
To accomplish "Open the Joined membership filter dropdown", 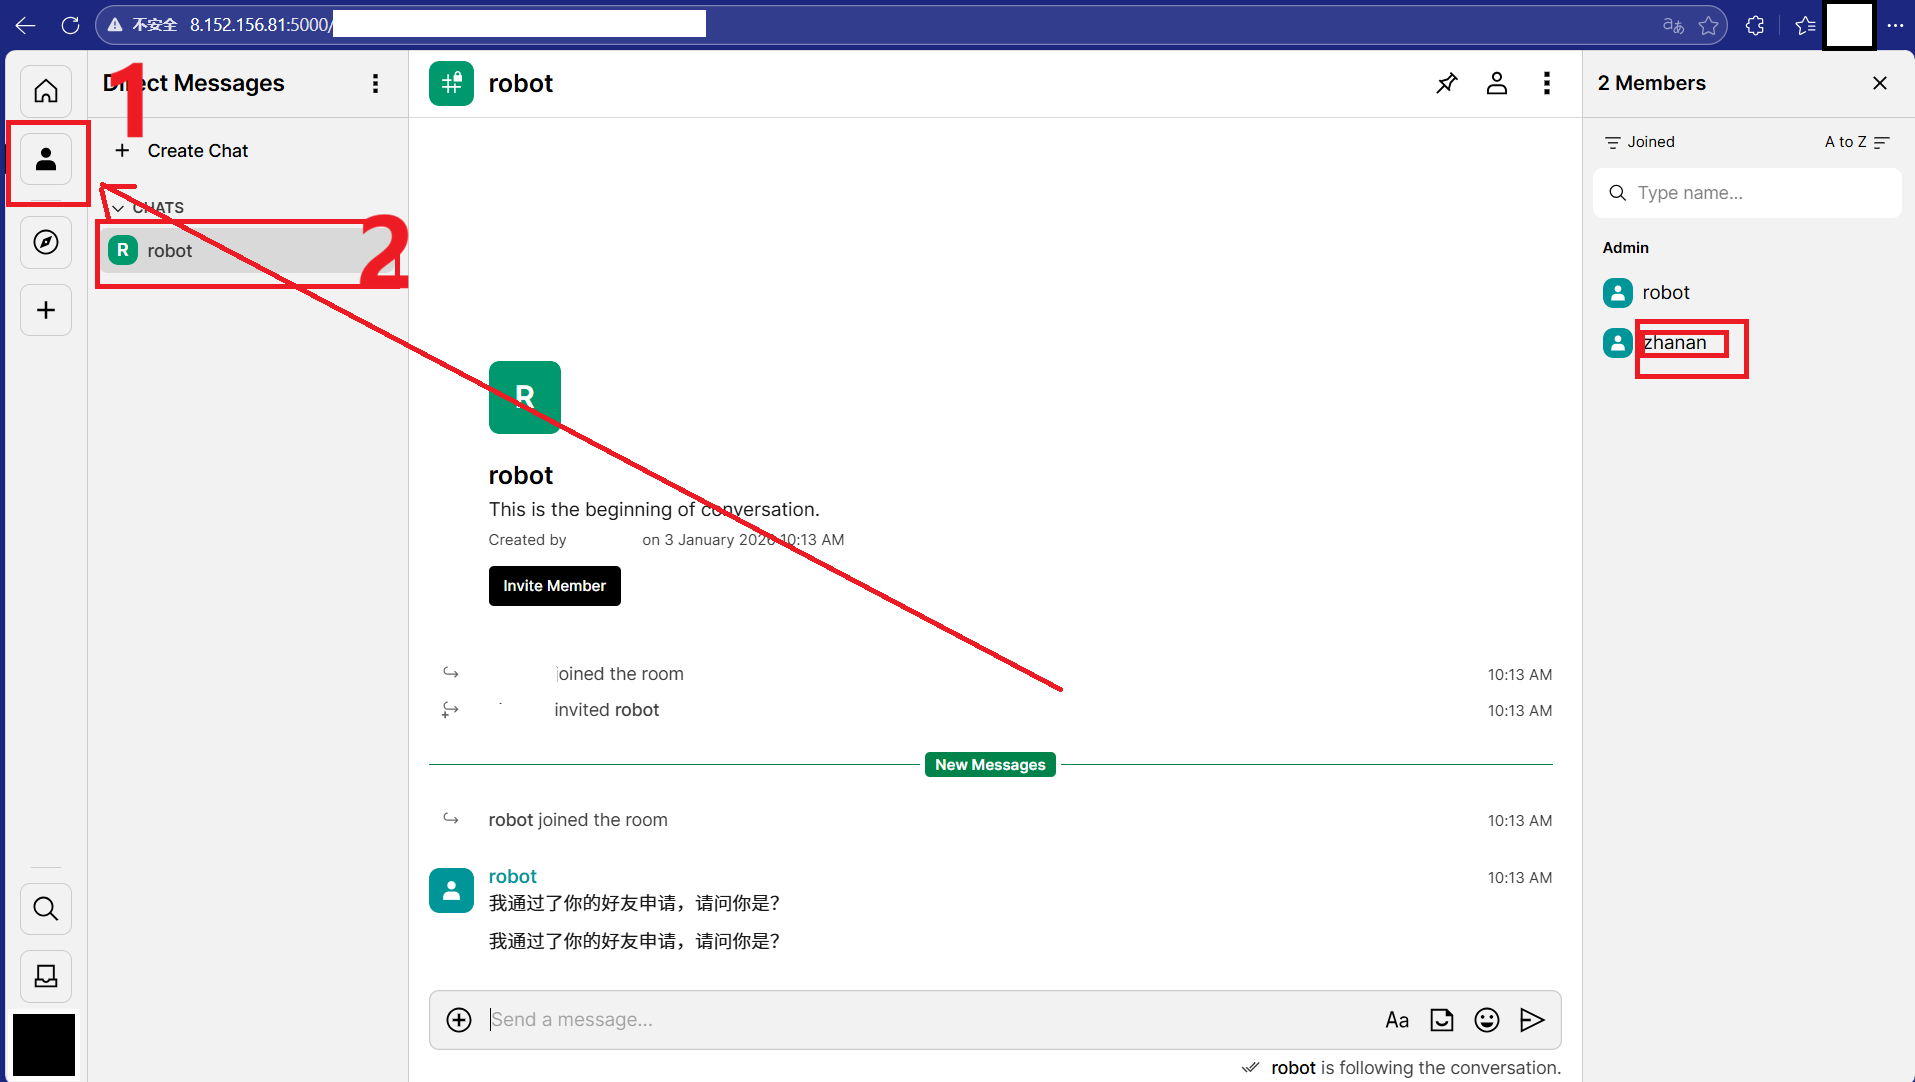I will [x=1640, y=142].
